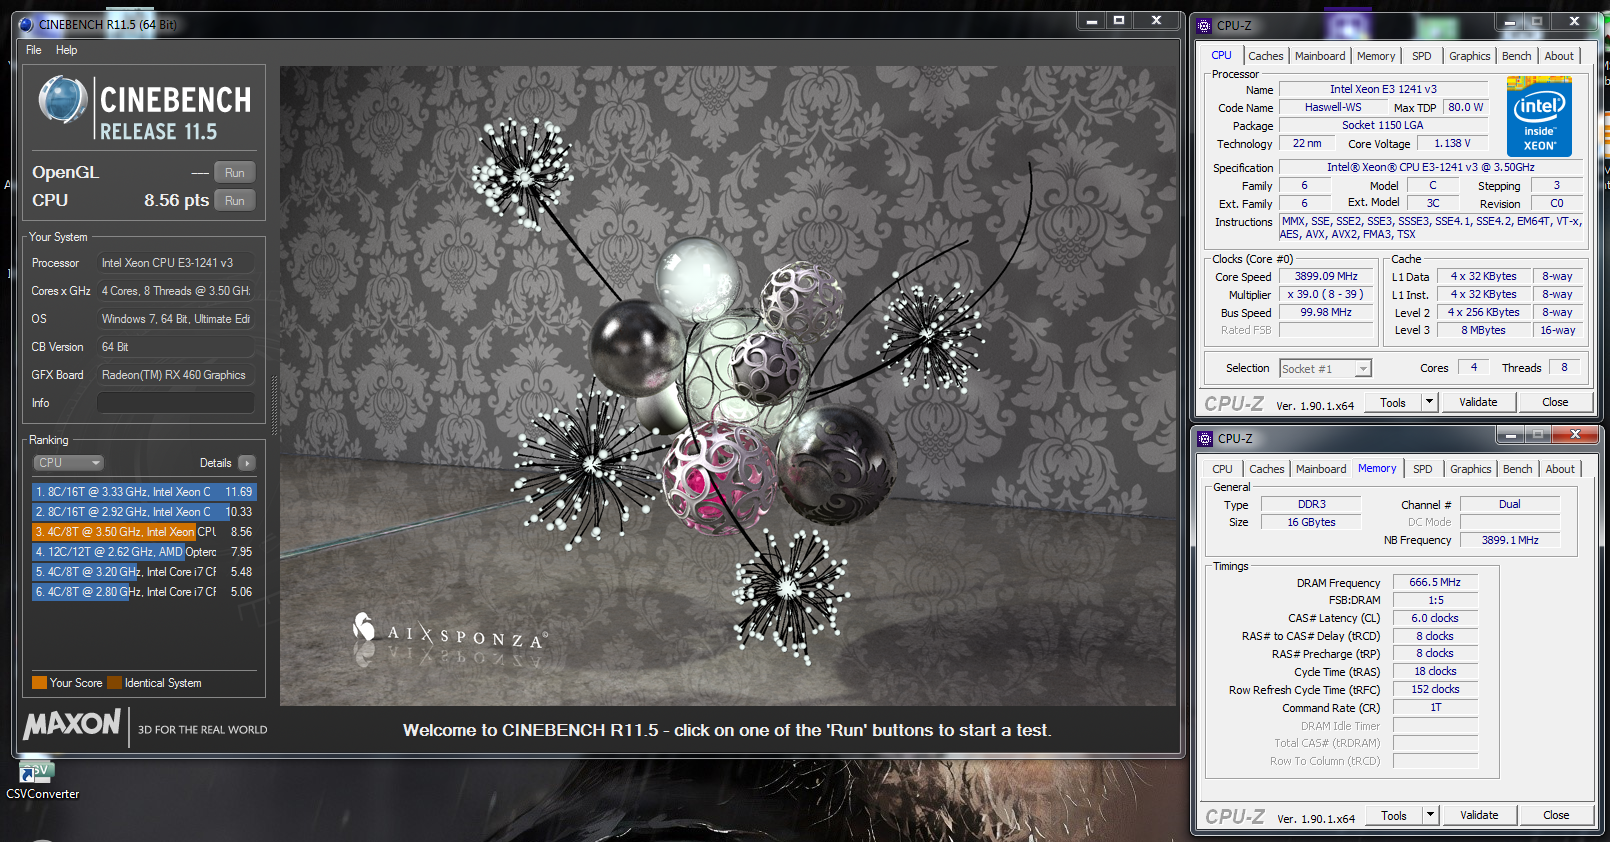Open the Help menu in Cinebench
The width and height of the screenshot is (1610, 842).
point(66,50)
